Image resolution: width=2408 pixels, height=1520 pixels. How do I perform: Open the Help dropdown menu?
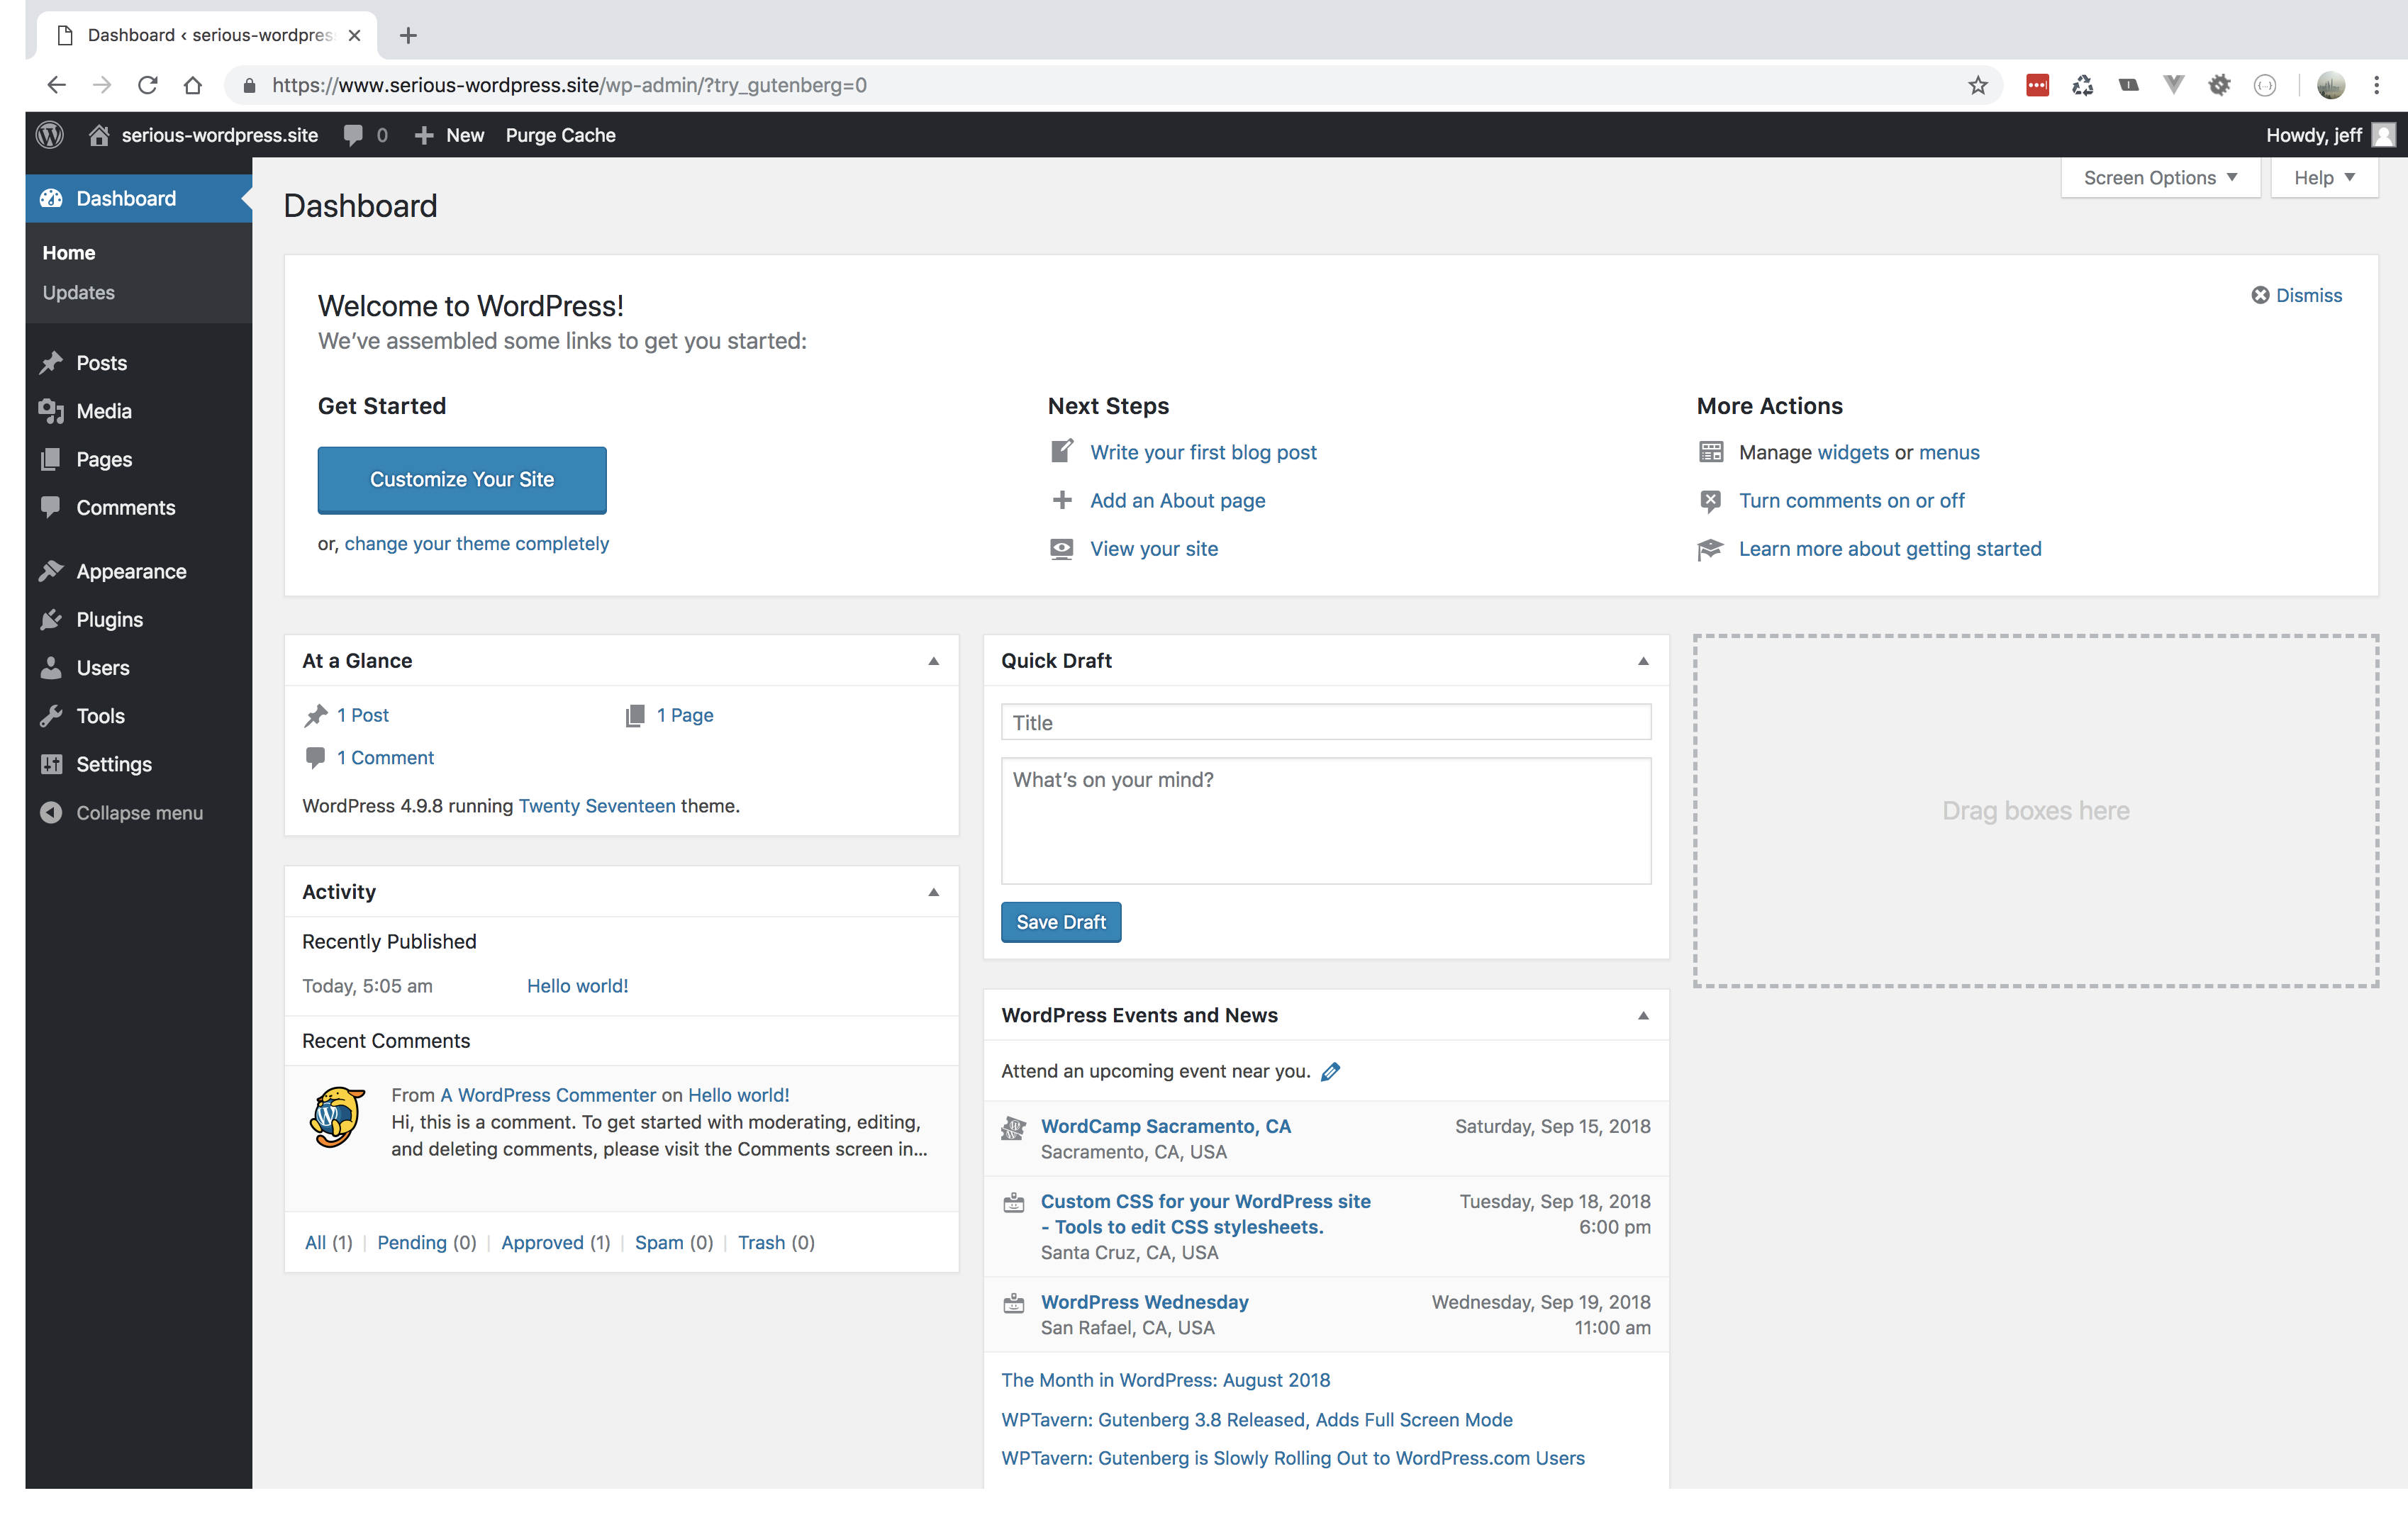point(2324,177)
